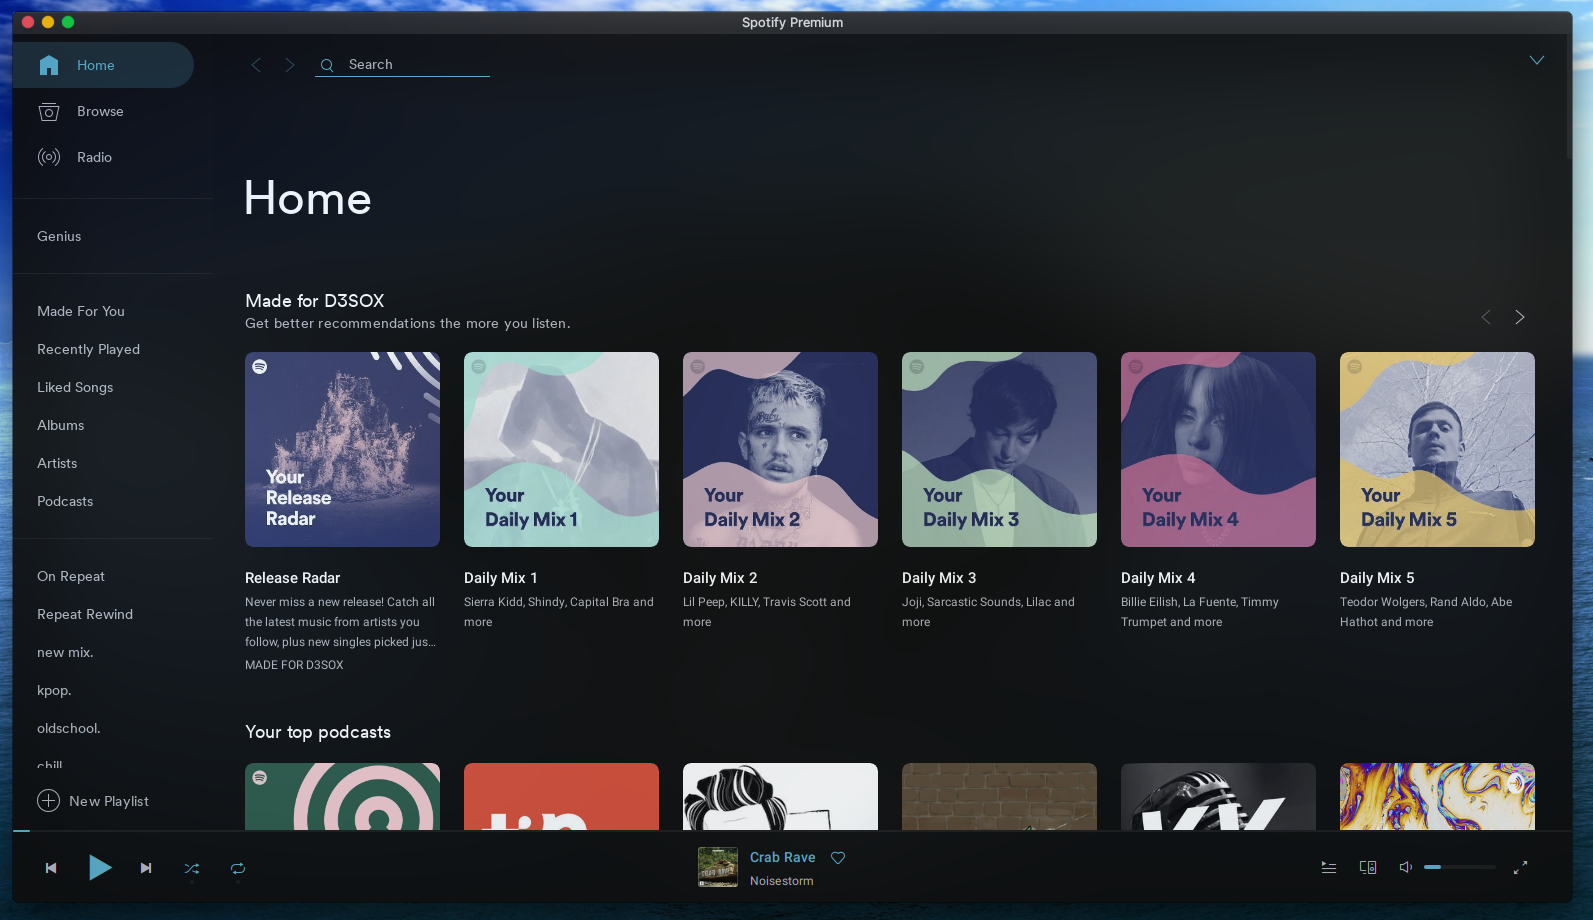
Task: Open the new mix. playlist
Action: 65,652
